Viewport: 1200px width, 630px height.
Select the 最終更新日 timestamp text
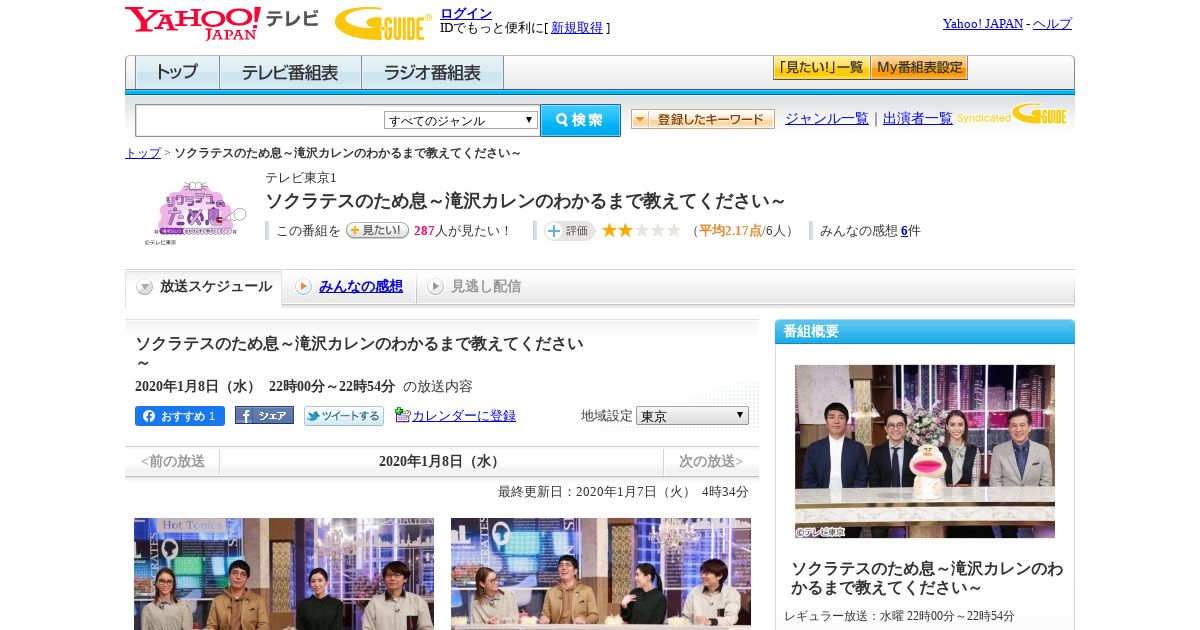pos(623,492)
